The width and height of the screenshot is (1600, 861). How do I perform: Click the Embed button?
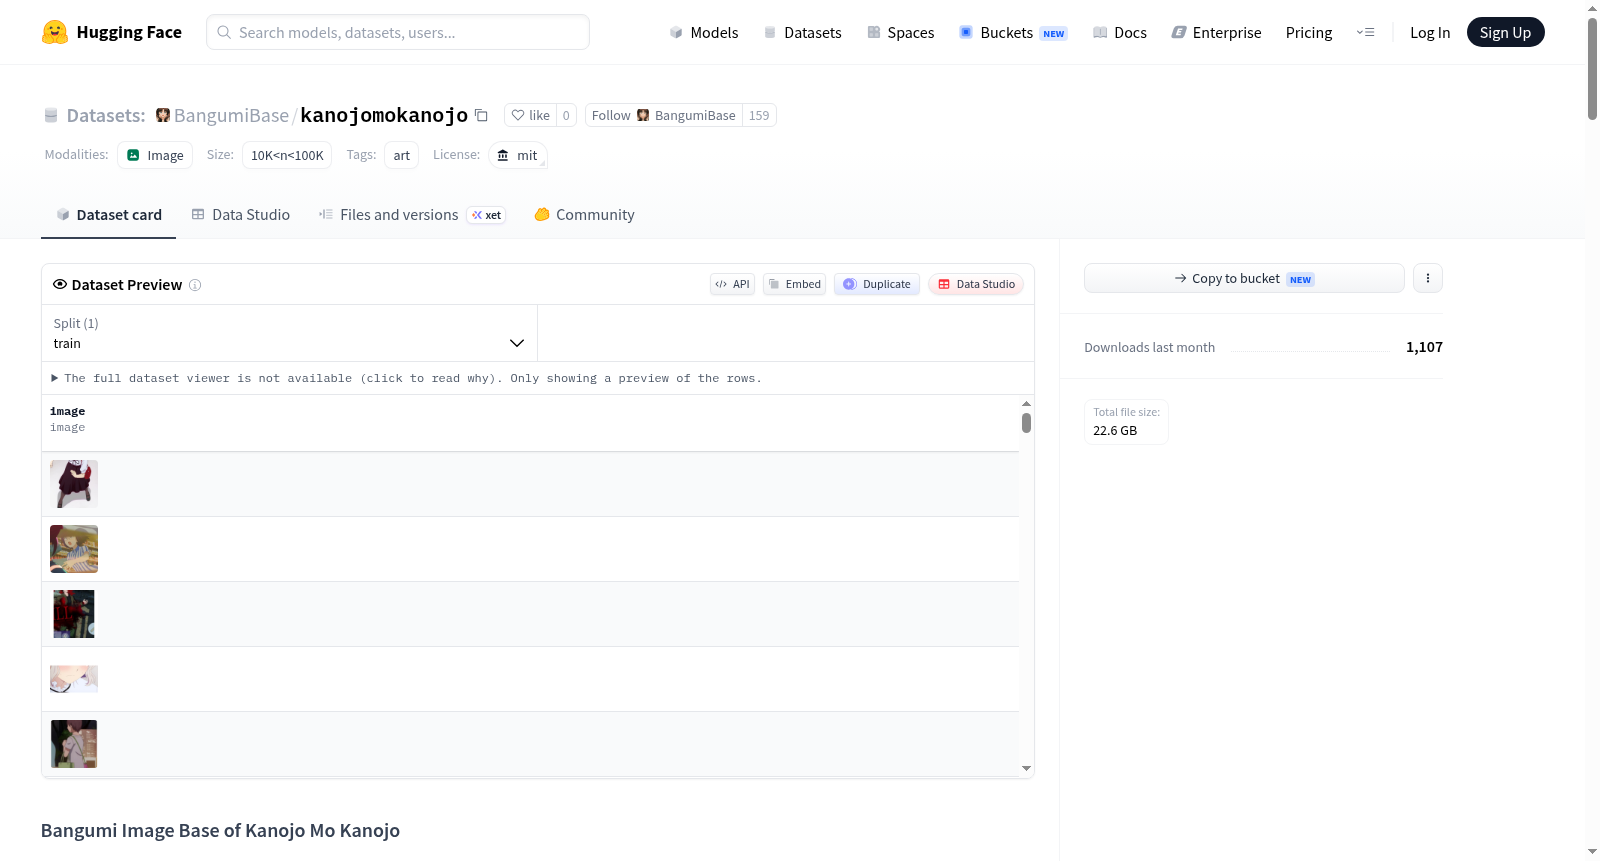click(x=795, y=284)
